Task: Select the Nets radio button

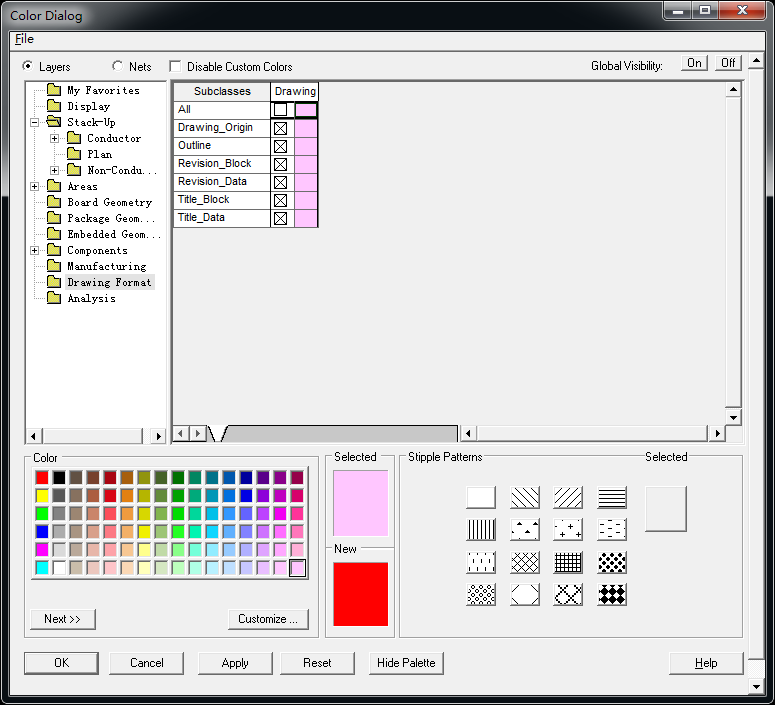Action: [x=118, y=67]
